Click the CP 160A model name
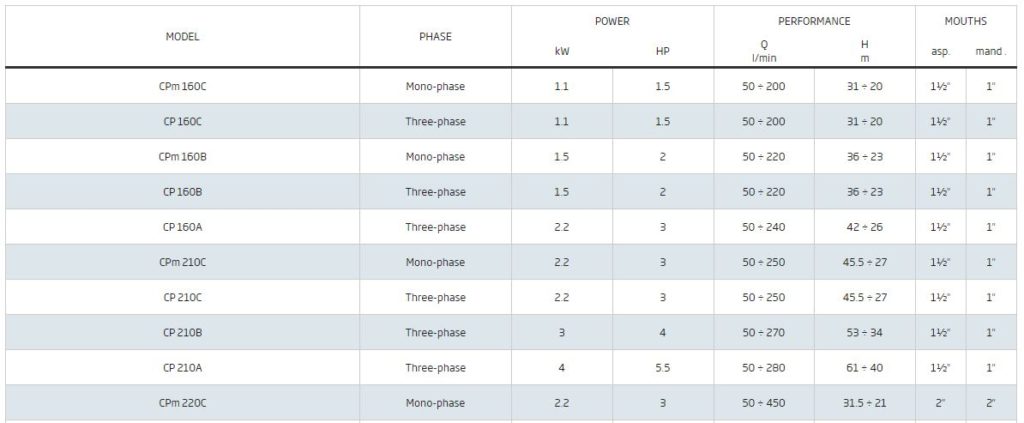 pyautogui.click(x=182, y=227)
